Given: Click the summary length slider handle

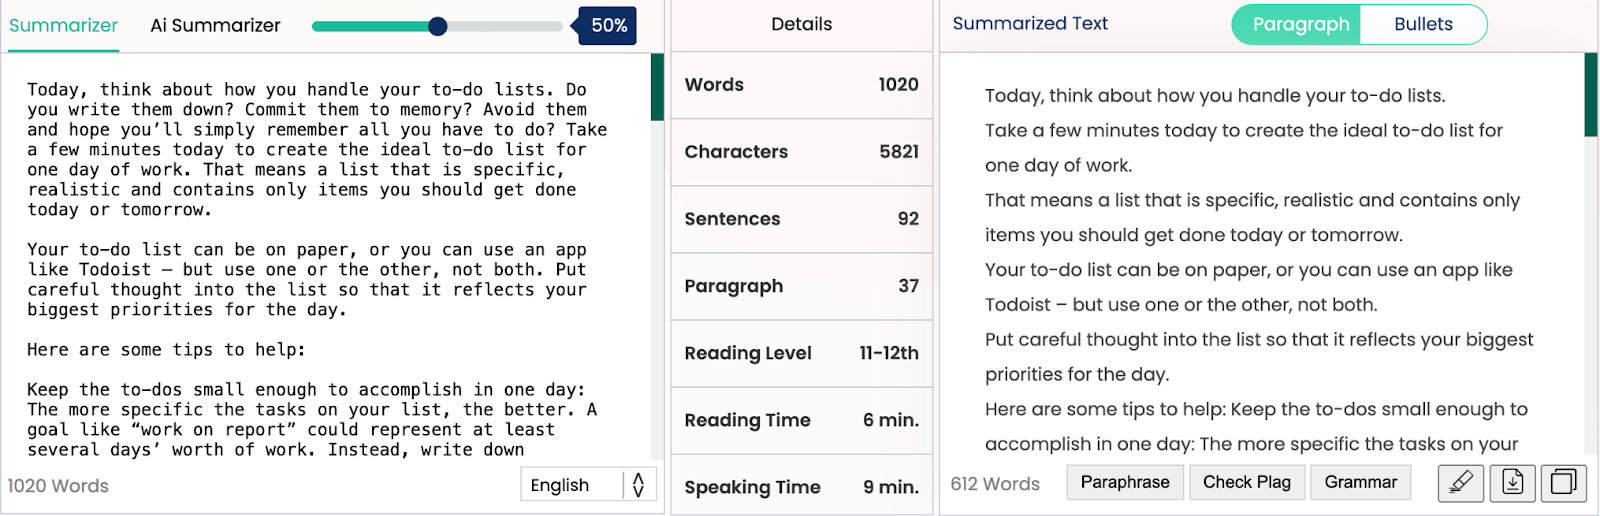Looking at the screenshot, I should 437,26.
